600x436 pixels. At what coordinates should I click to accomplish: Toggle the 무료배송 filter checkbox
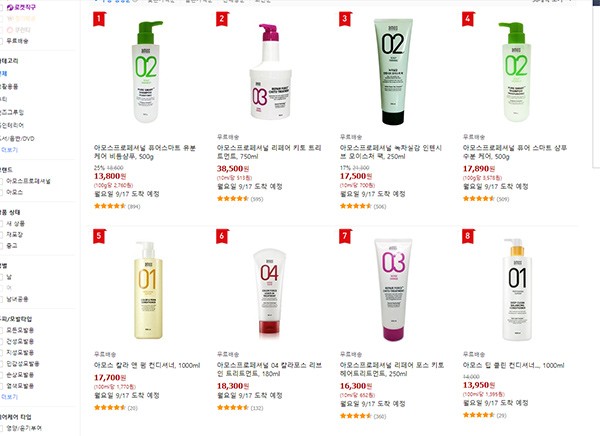point(1,41)
